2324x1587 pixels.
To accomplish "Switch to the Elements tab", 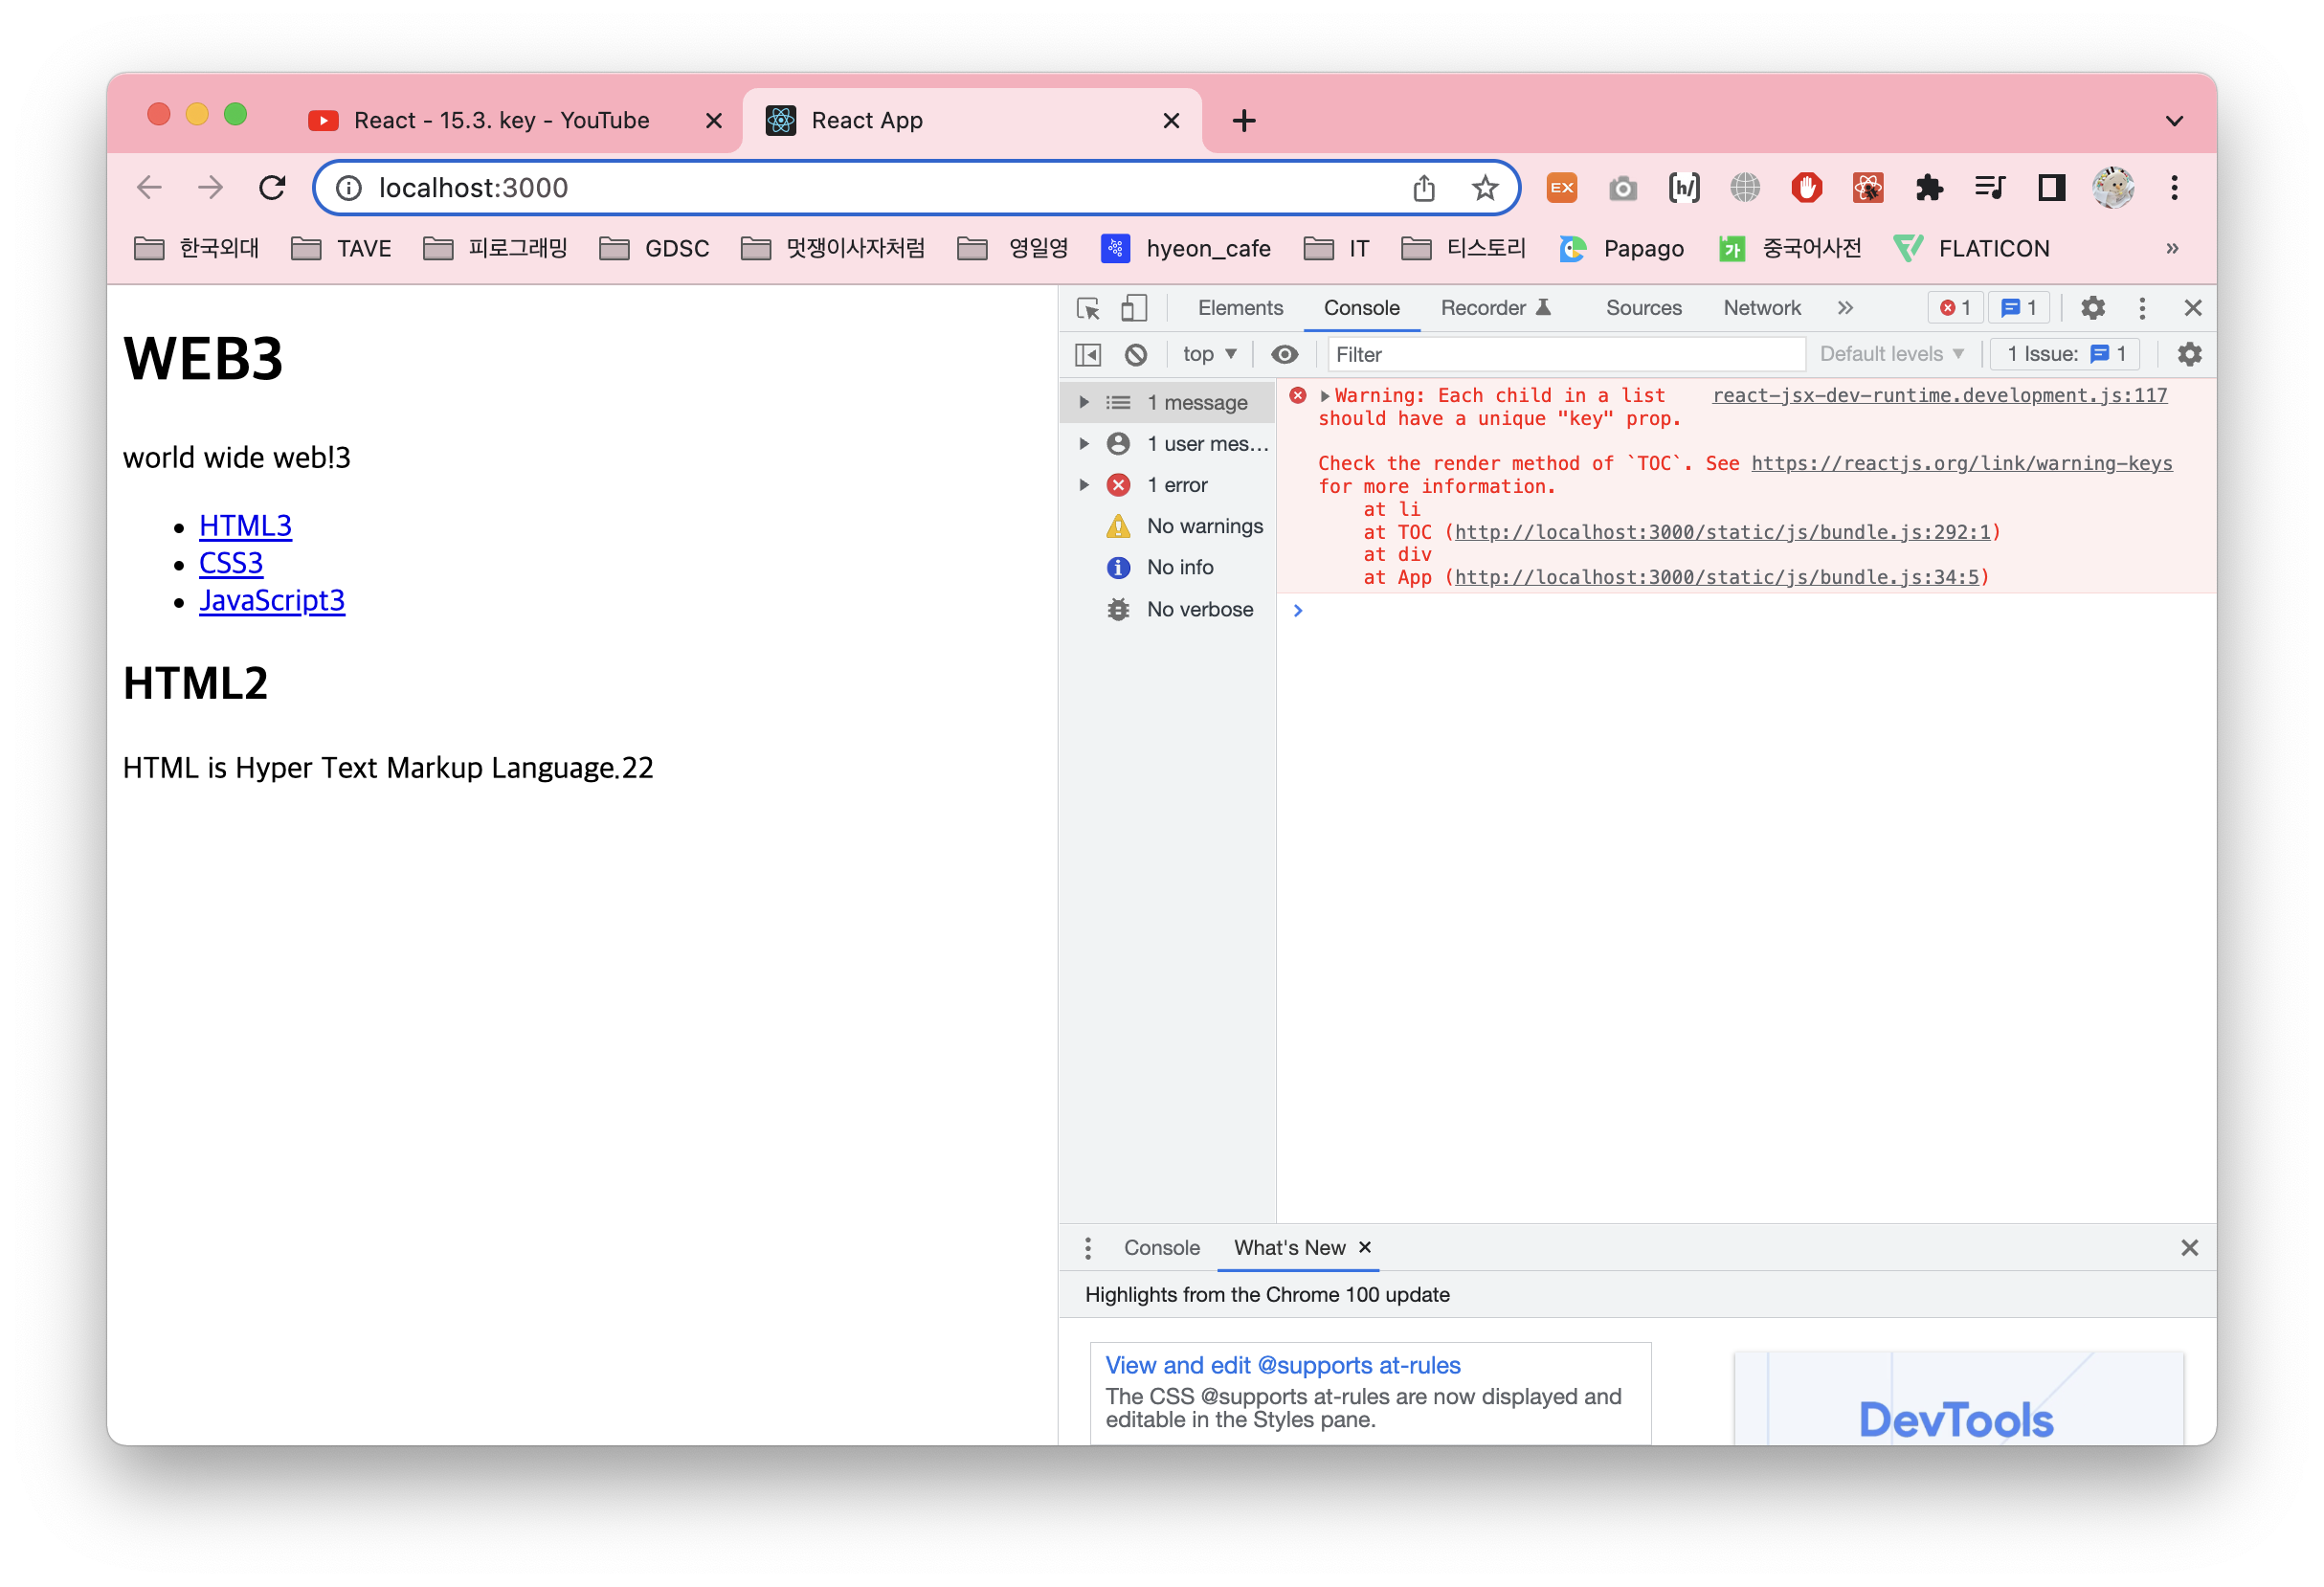I will coord(1240,308).
